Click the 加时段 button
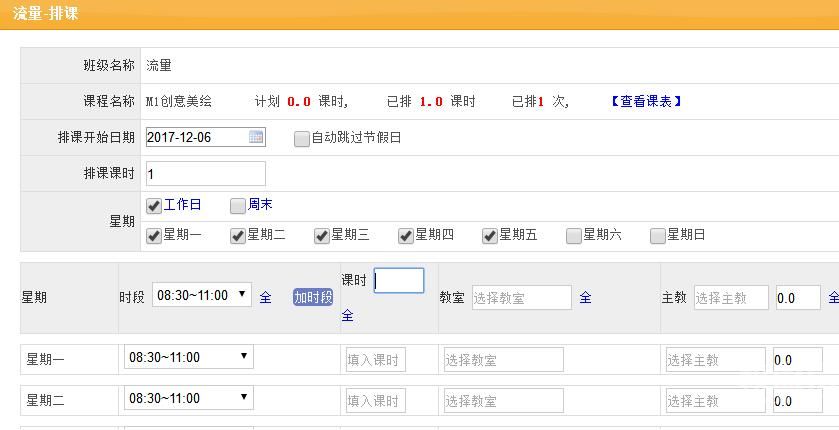839x430 pixels. click(313, 297)
